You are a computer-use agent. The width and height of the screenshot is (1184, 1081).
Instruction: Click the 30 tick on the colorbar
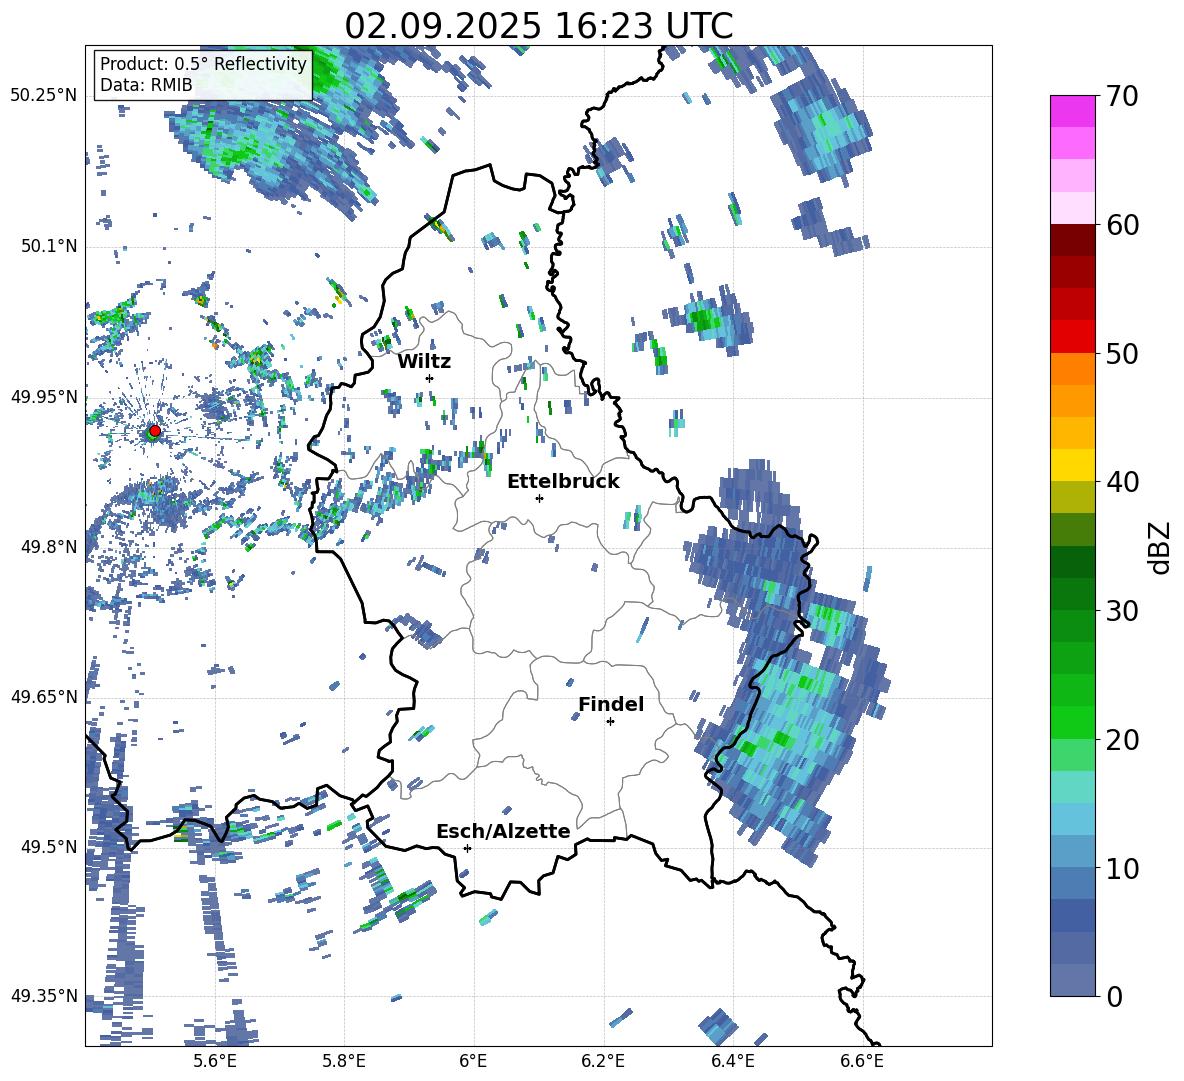click(1122, 611)
